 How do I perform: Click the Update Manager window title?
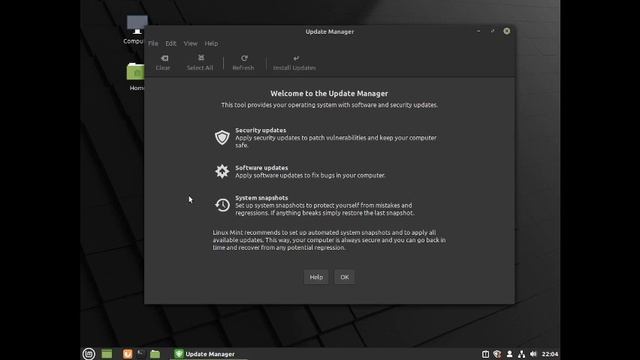point(329,31)
